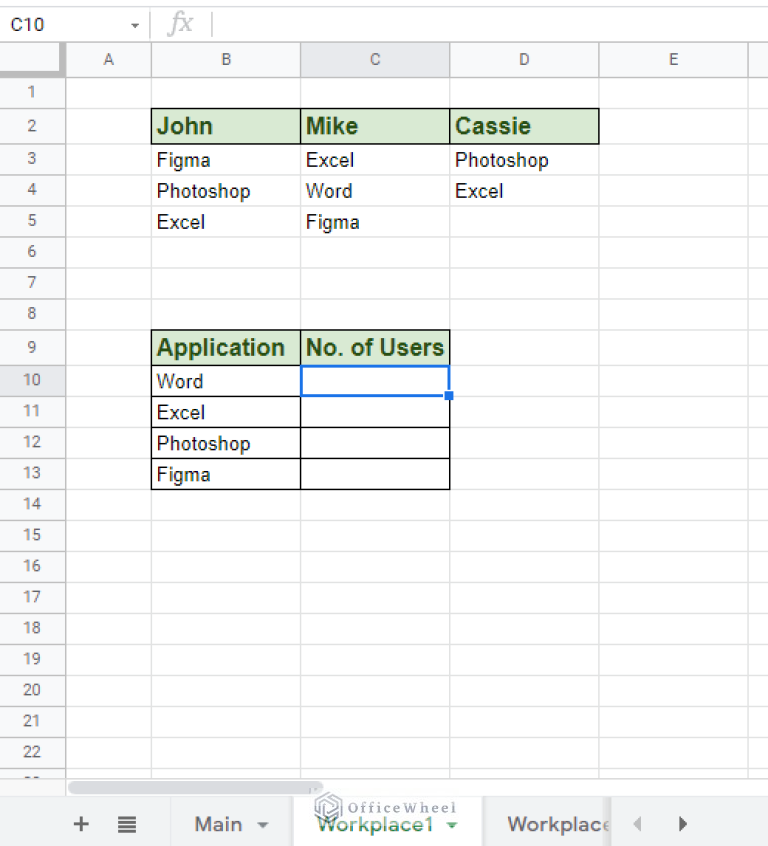This screenshot has width=768, height=846.
Task: Select column C header
Action: [x=375, y=60]
